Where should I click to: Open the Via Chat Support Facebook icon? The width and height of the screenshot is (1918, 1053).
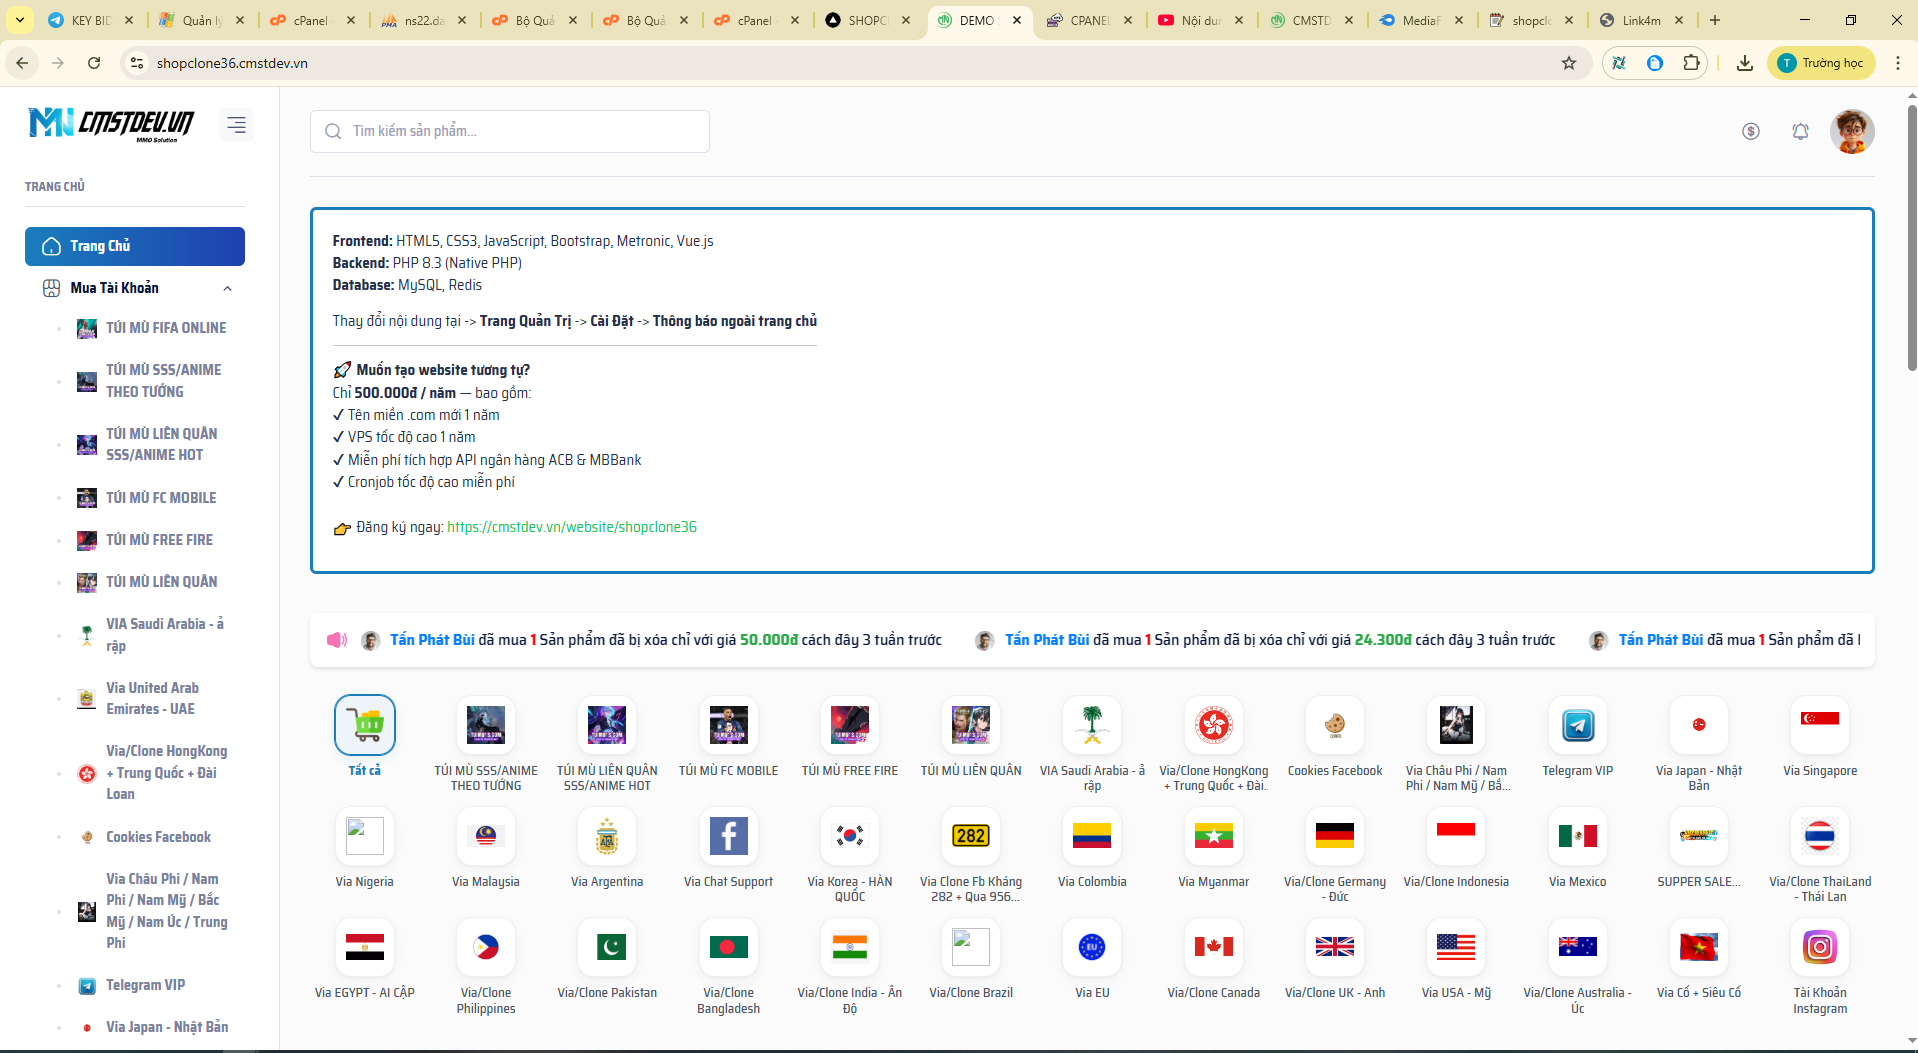point(728,836)
